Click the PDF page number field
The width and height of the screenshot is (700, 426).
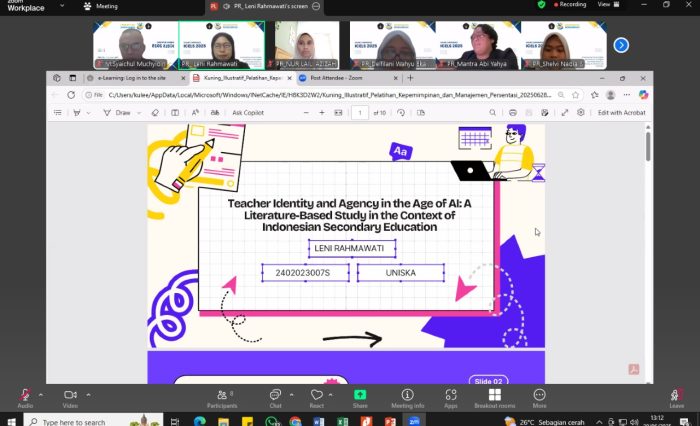(360, 113)
